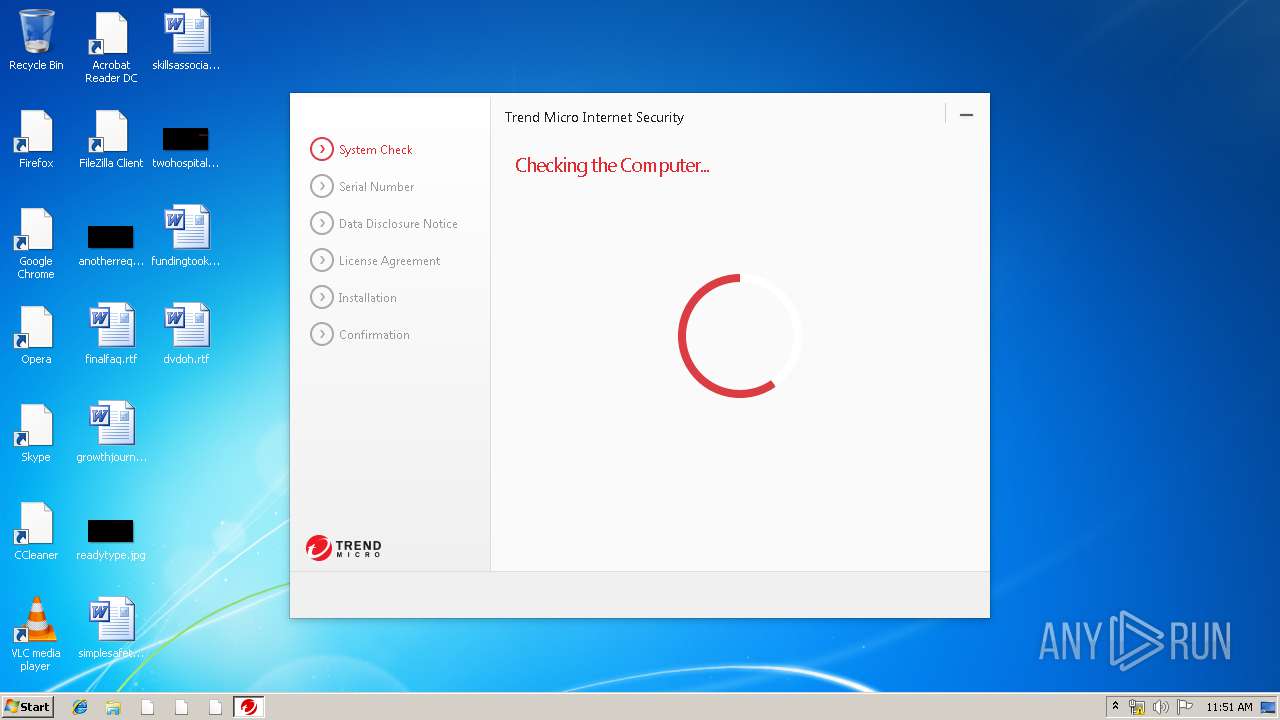The height and width of the screenshot is (720, 1280).
Task: Open the FileZilla Client shortcut
Action: (x=111, y=138)
